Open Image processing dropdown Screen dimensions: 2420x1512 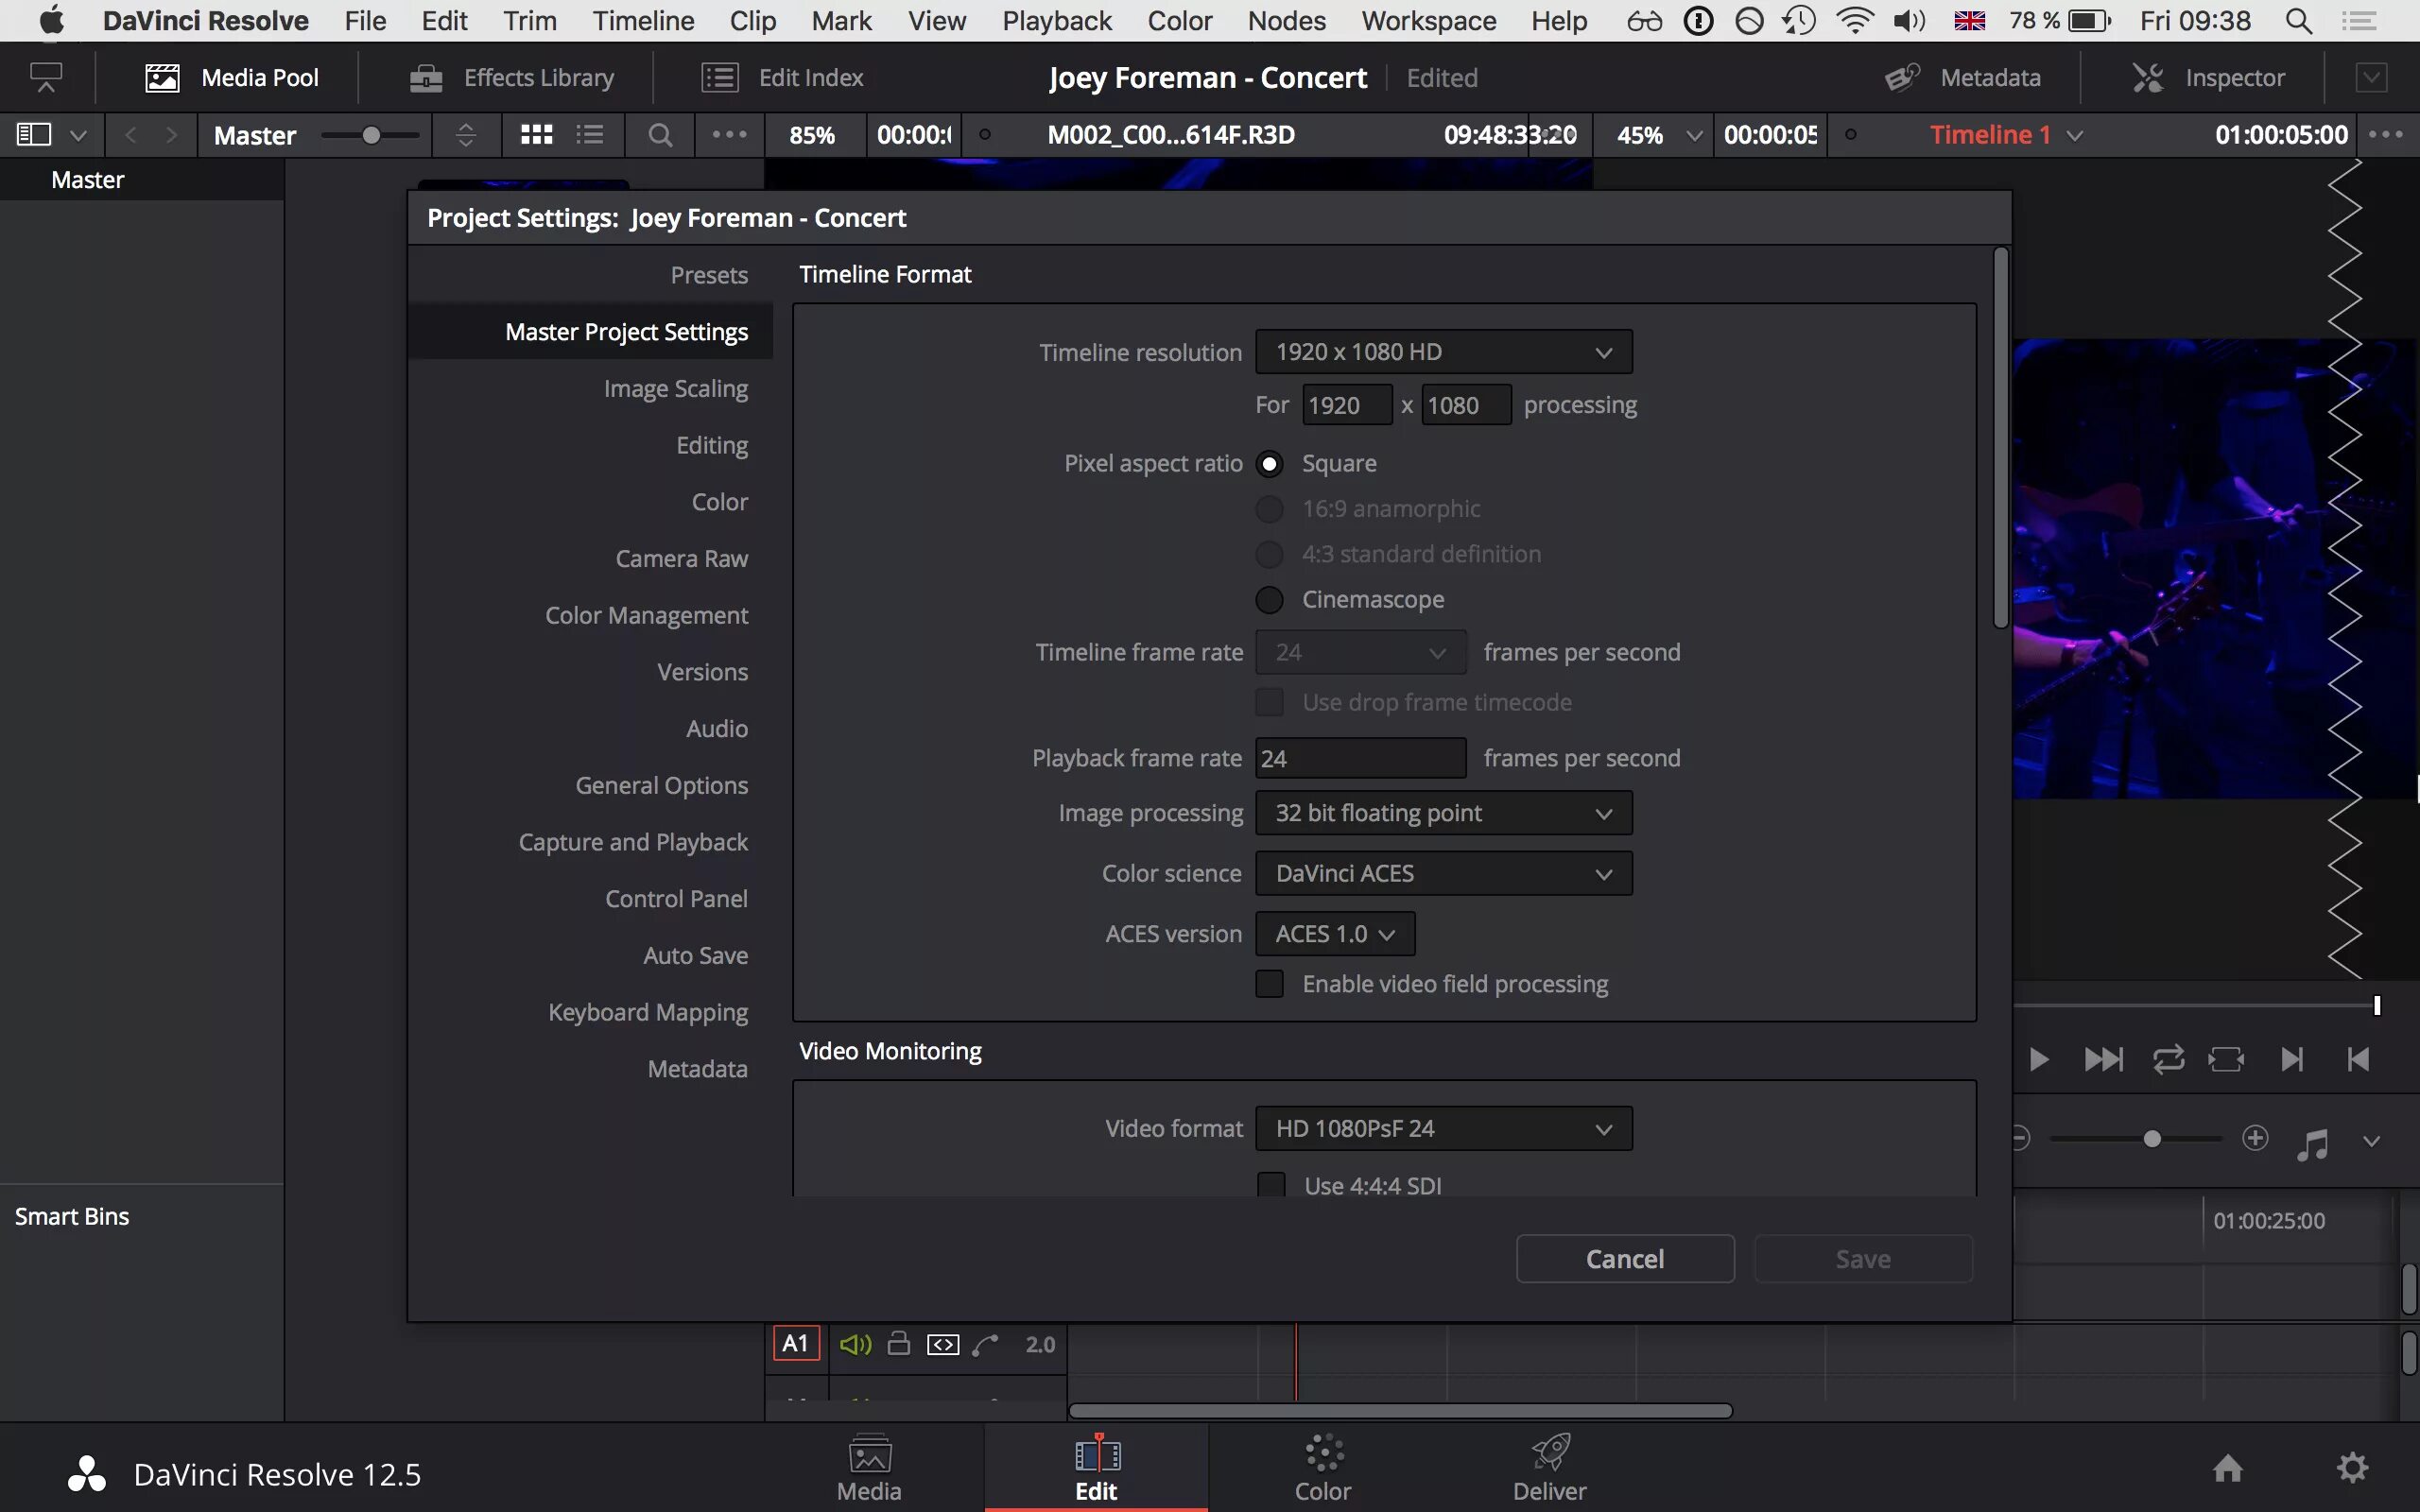pyautogui.click(x=1443, y=813)
